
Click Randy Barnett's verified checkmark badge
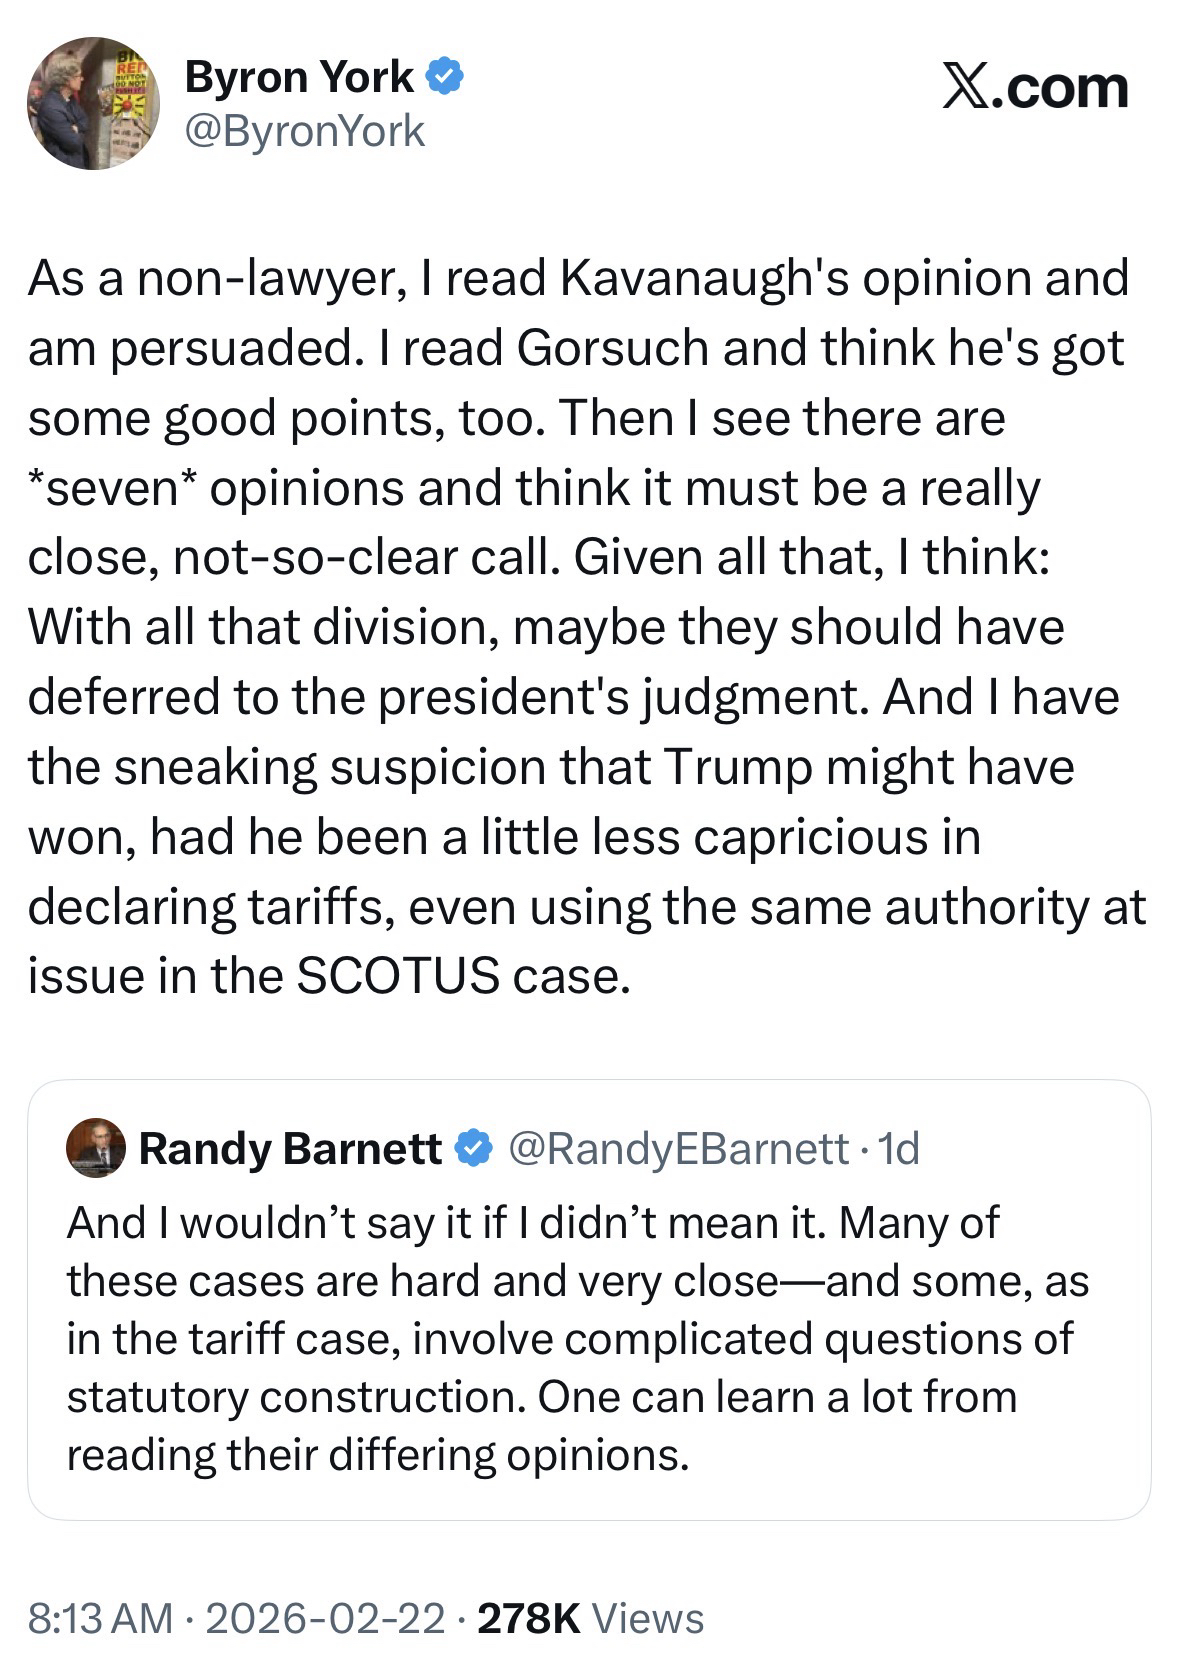pos(473,1148)
